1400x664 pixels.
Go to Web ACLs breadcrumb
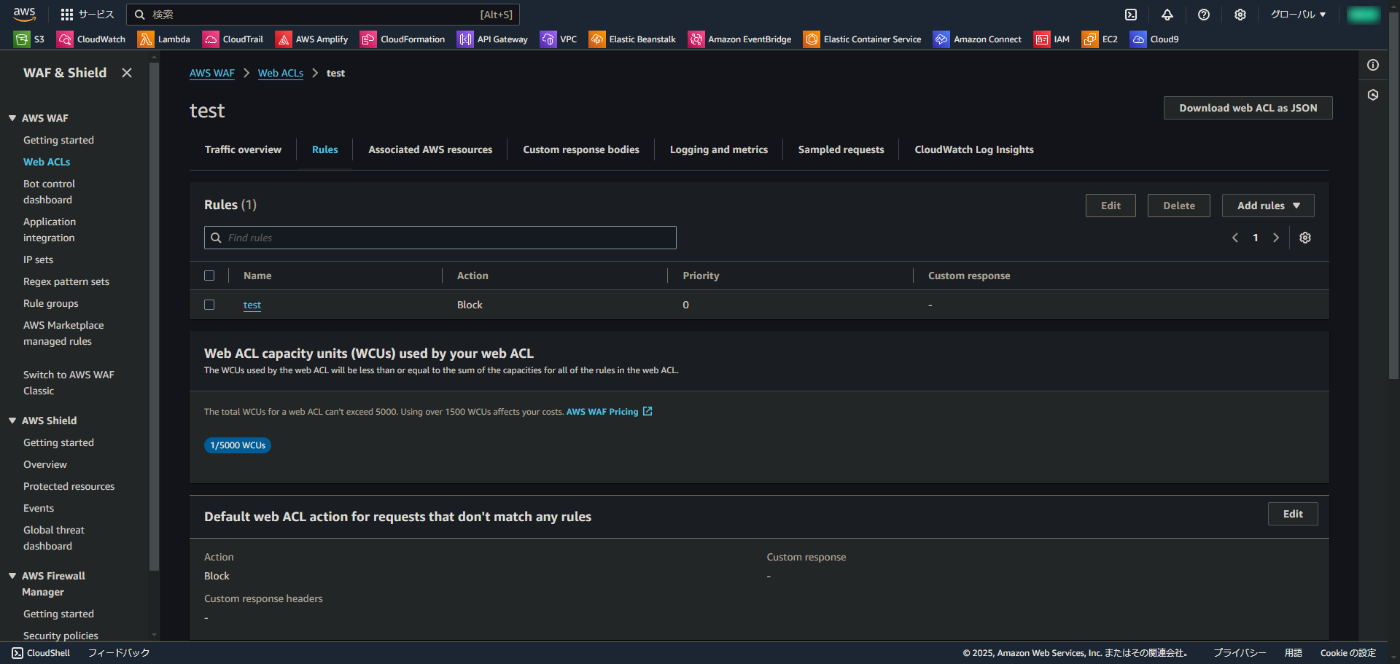(x=281, y=73)
